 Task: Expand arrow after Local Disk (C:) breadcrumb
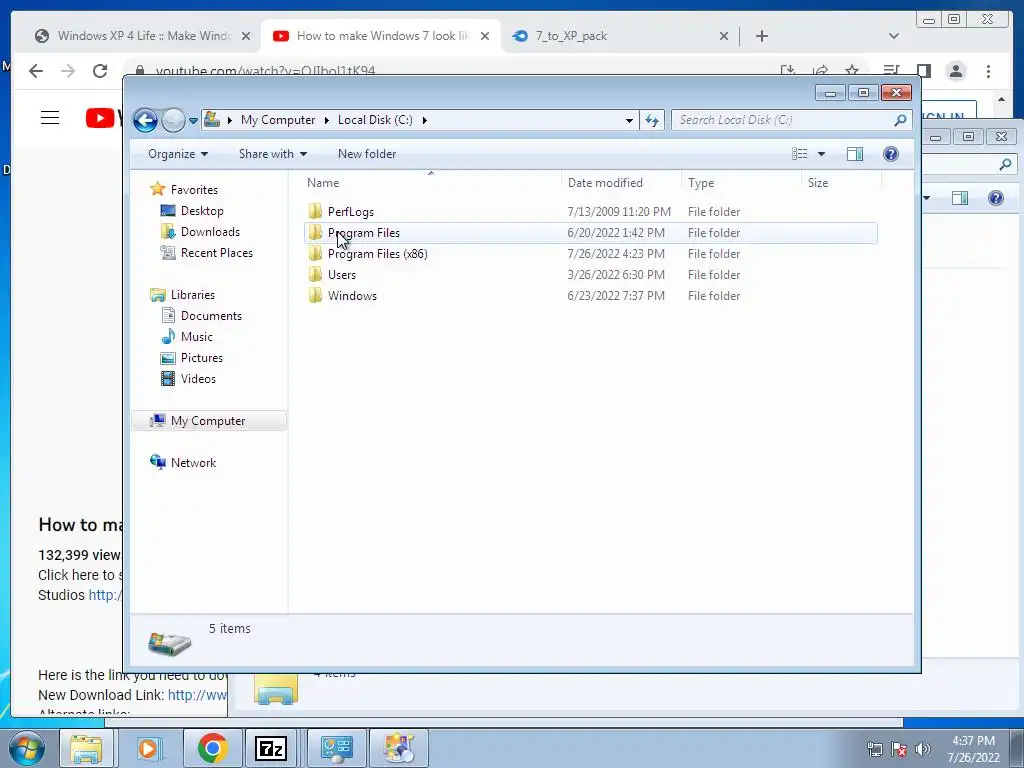coord(424,120)
